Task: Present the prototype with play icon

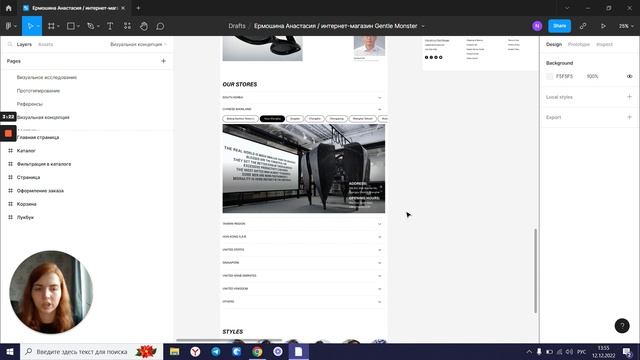Action: (603, 26)
